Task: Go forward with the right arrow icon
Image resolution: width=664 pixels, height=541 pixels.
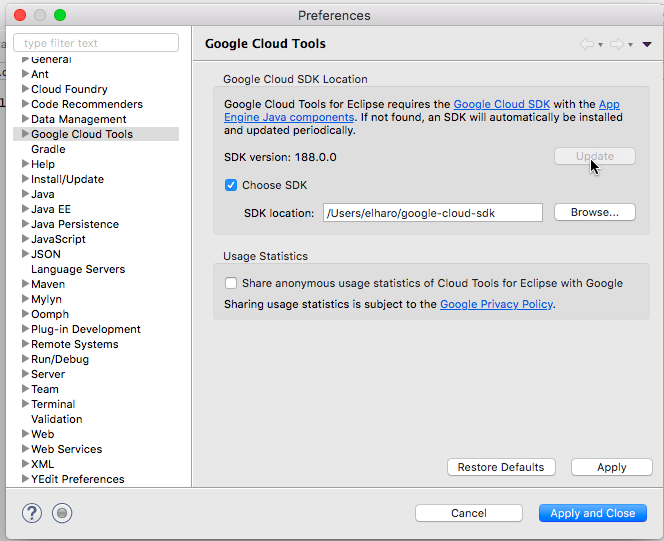Action: tap(617, 44)
